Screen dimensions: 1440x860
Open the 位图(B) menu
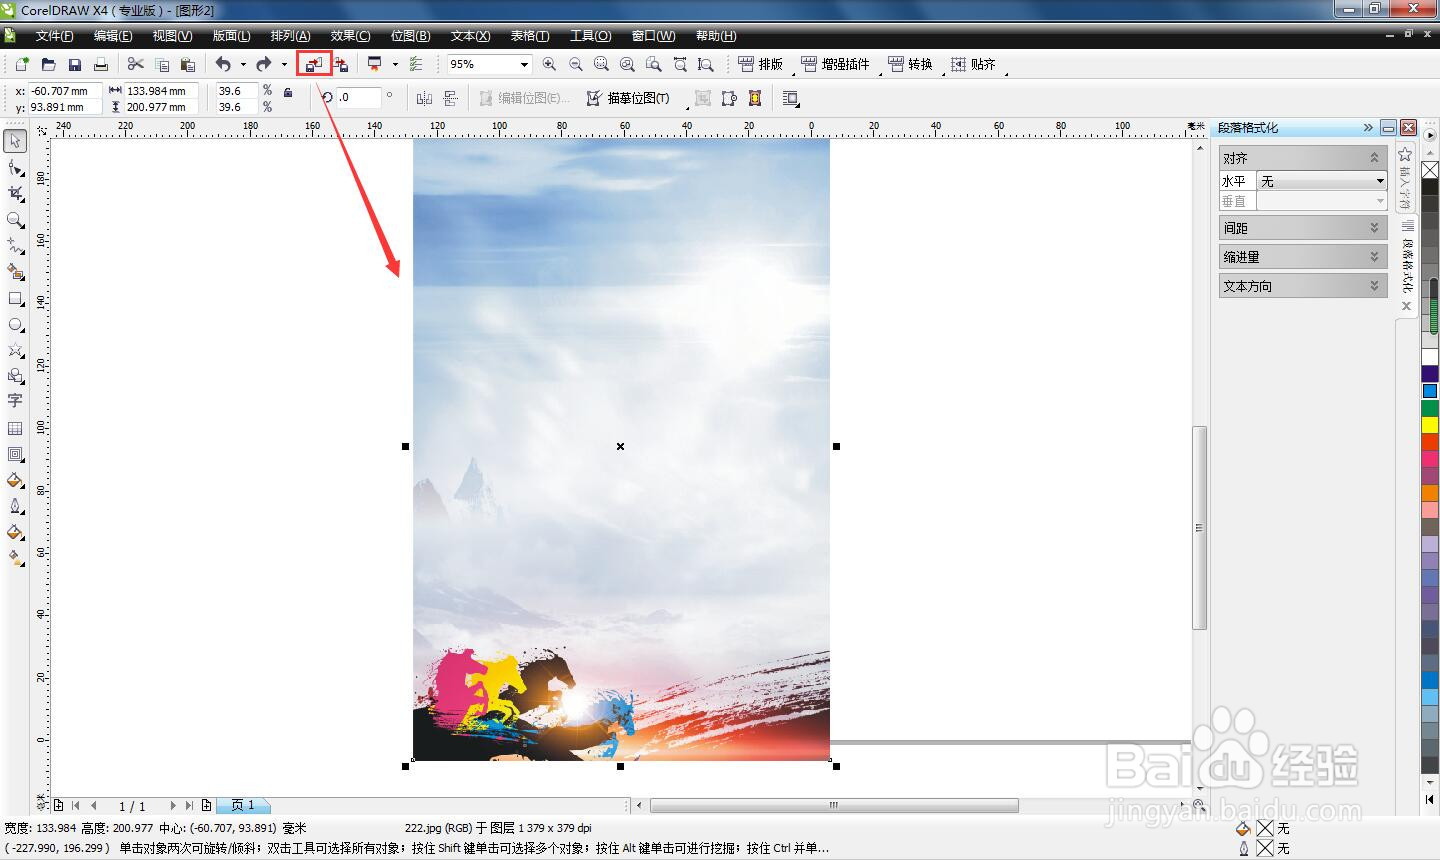[410, 36]
